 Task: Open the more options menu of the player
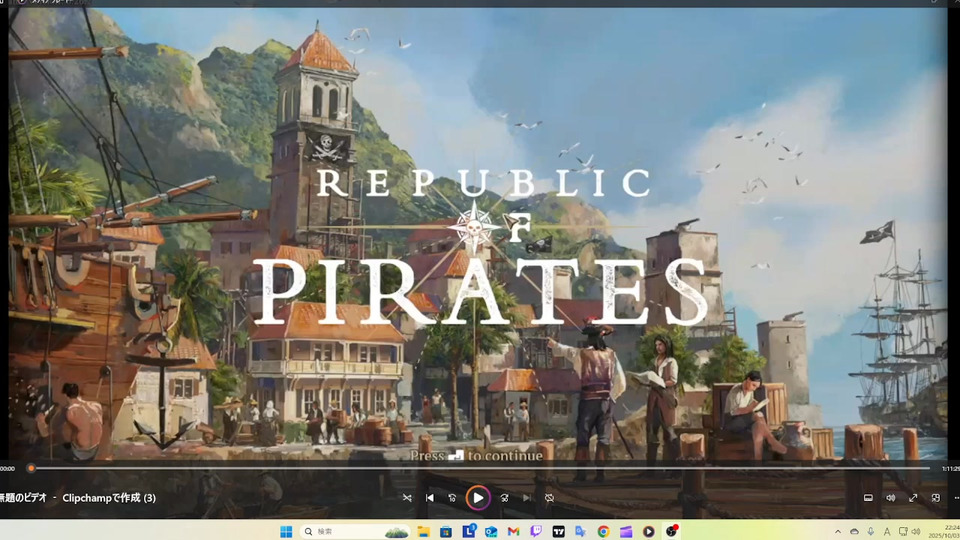pyautogui.click(x=956, y=498)
